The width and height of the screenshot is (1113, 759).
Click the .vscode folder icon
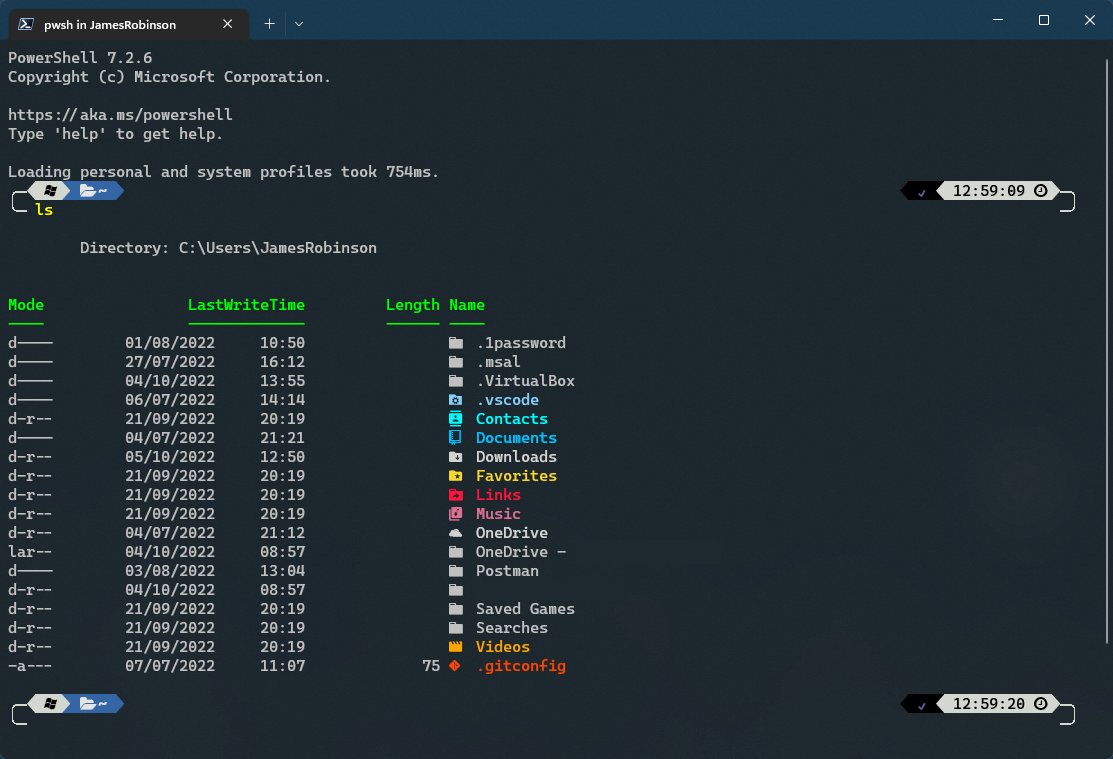pyautogui.click(x=456, y=400)
